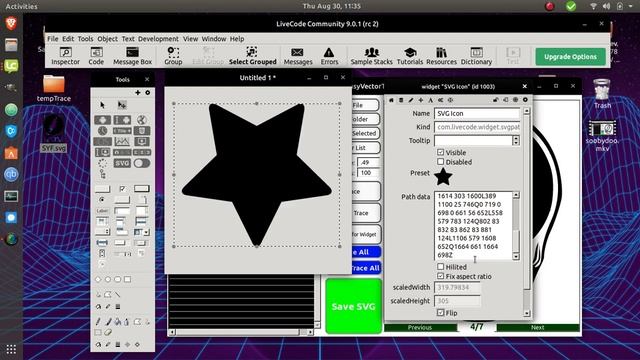
Task: Click the green Save SVG button
Action: (x=353, y=306)
